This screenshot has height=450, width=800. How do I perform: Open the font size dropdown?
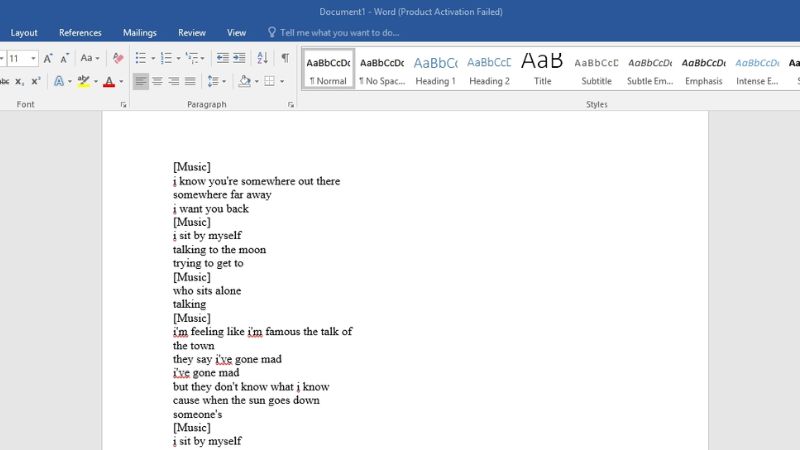[33, 58]
